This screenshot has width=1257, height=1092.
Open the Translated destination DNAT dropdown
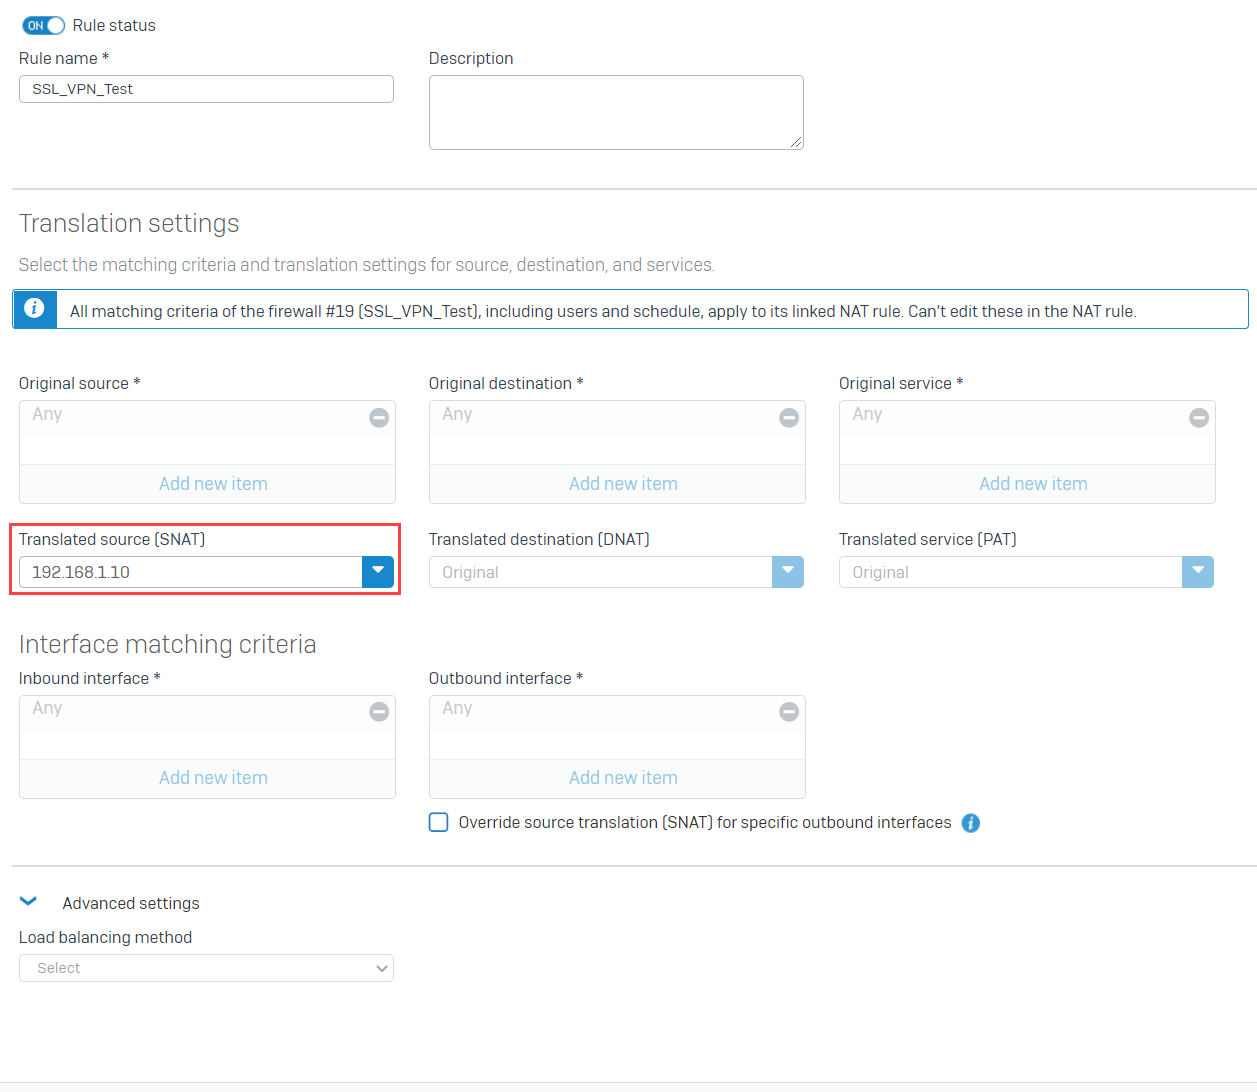coord(788,571)
